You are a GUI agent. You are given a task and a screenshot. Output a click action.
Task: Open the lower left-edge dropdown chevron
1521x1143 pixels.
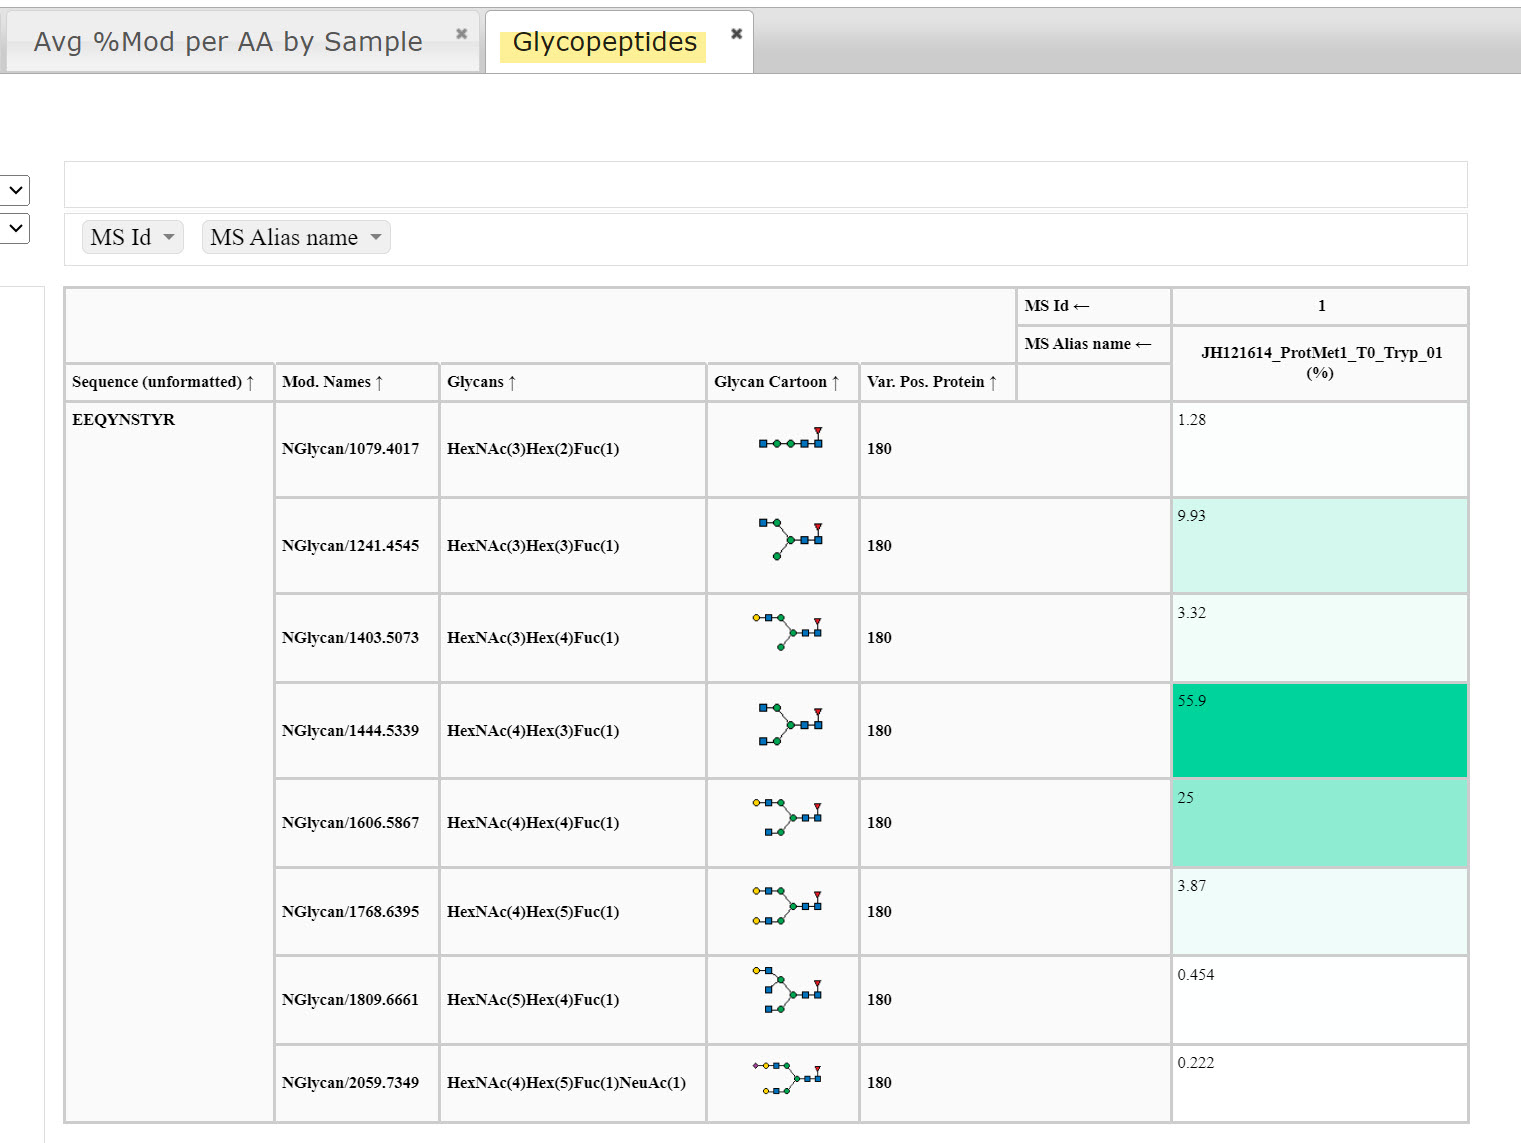[x=15, y=228]
